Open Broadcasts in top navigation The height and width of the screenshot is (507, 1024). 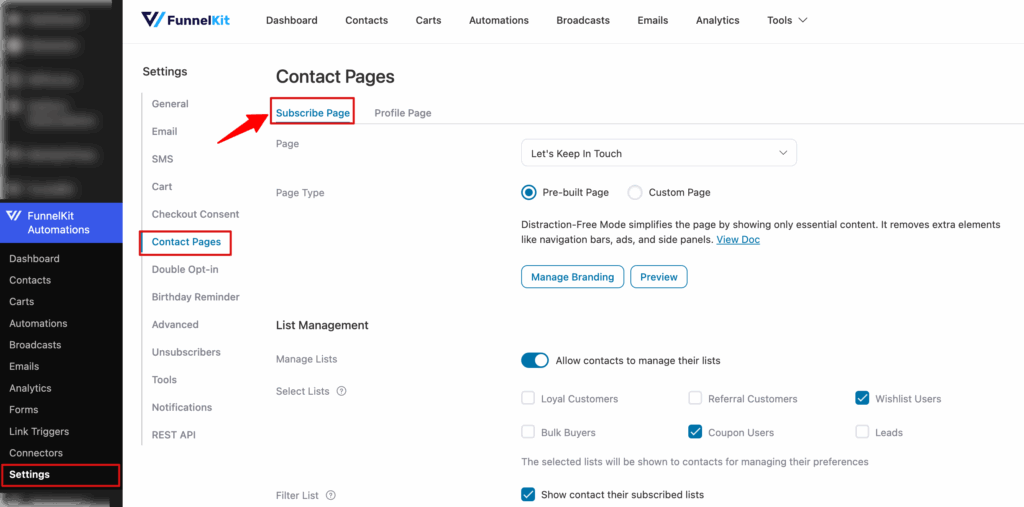coord(583,20)
